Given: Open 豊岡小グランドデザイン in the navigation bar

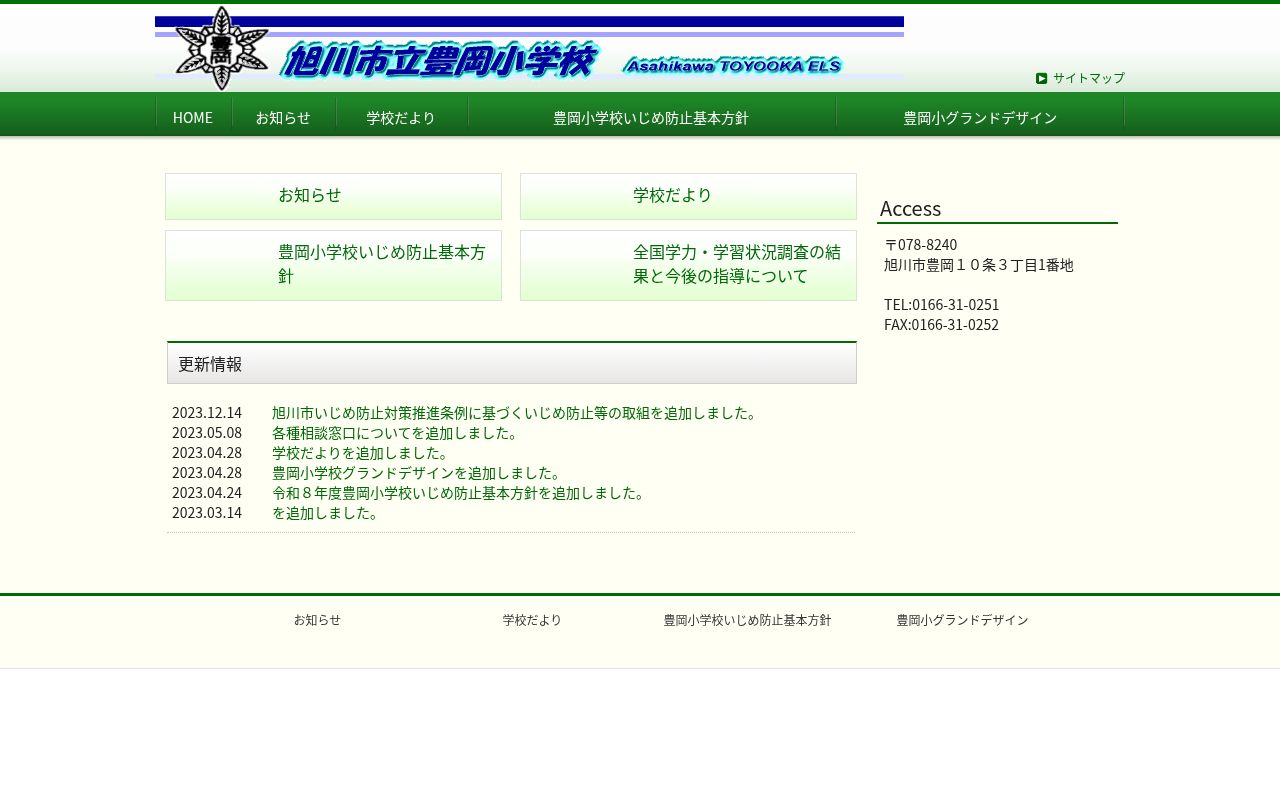Looking at the screenshot, I should pyautogui.click(x=980, y=117).
